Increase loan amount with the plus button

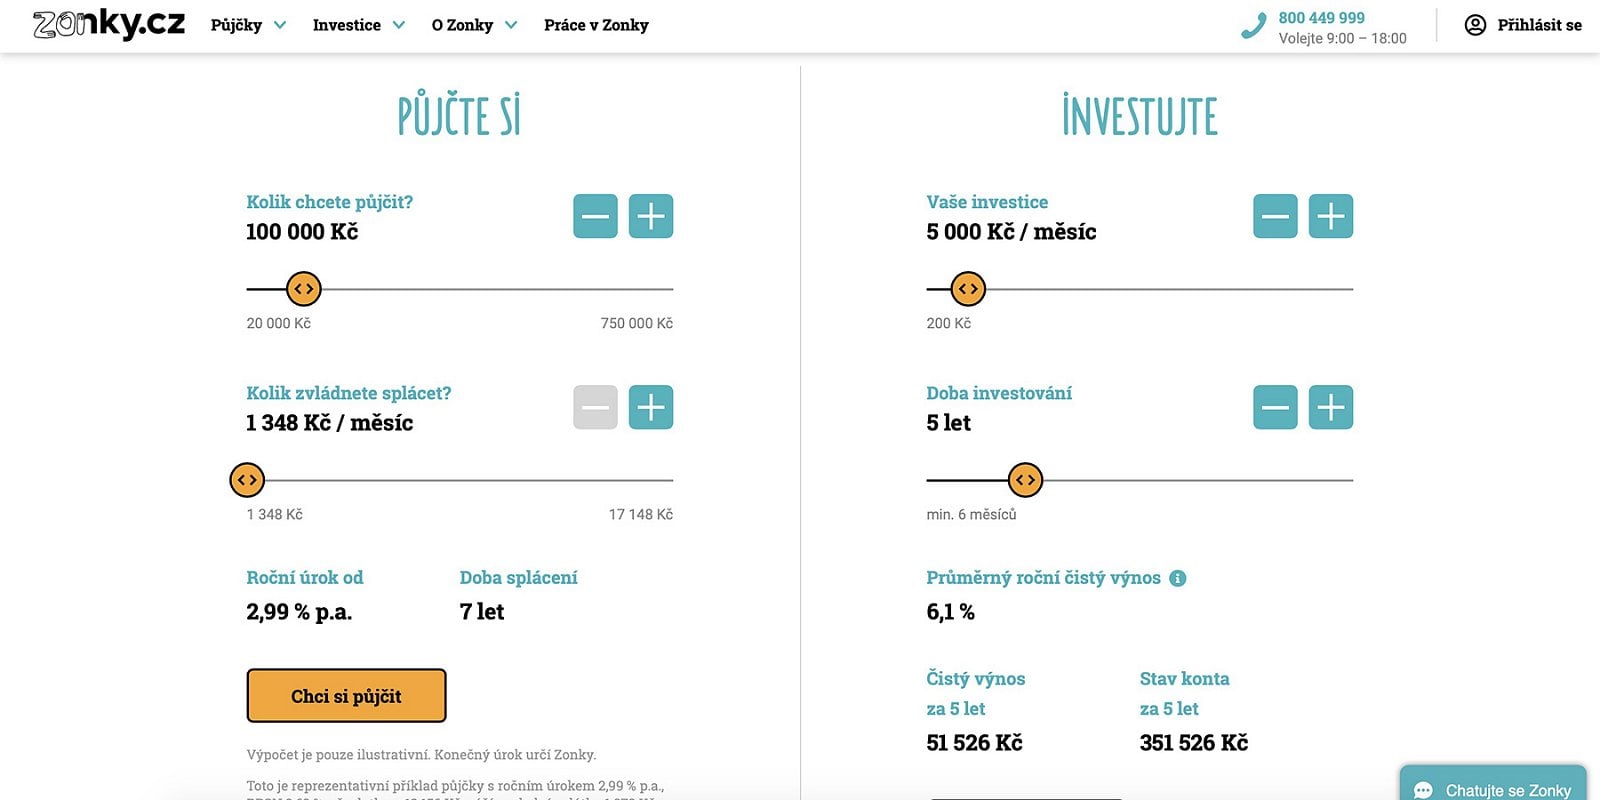click(651, 216)
